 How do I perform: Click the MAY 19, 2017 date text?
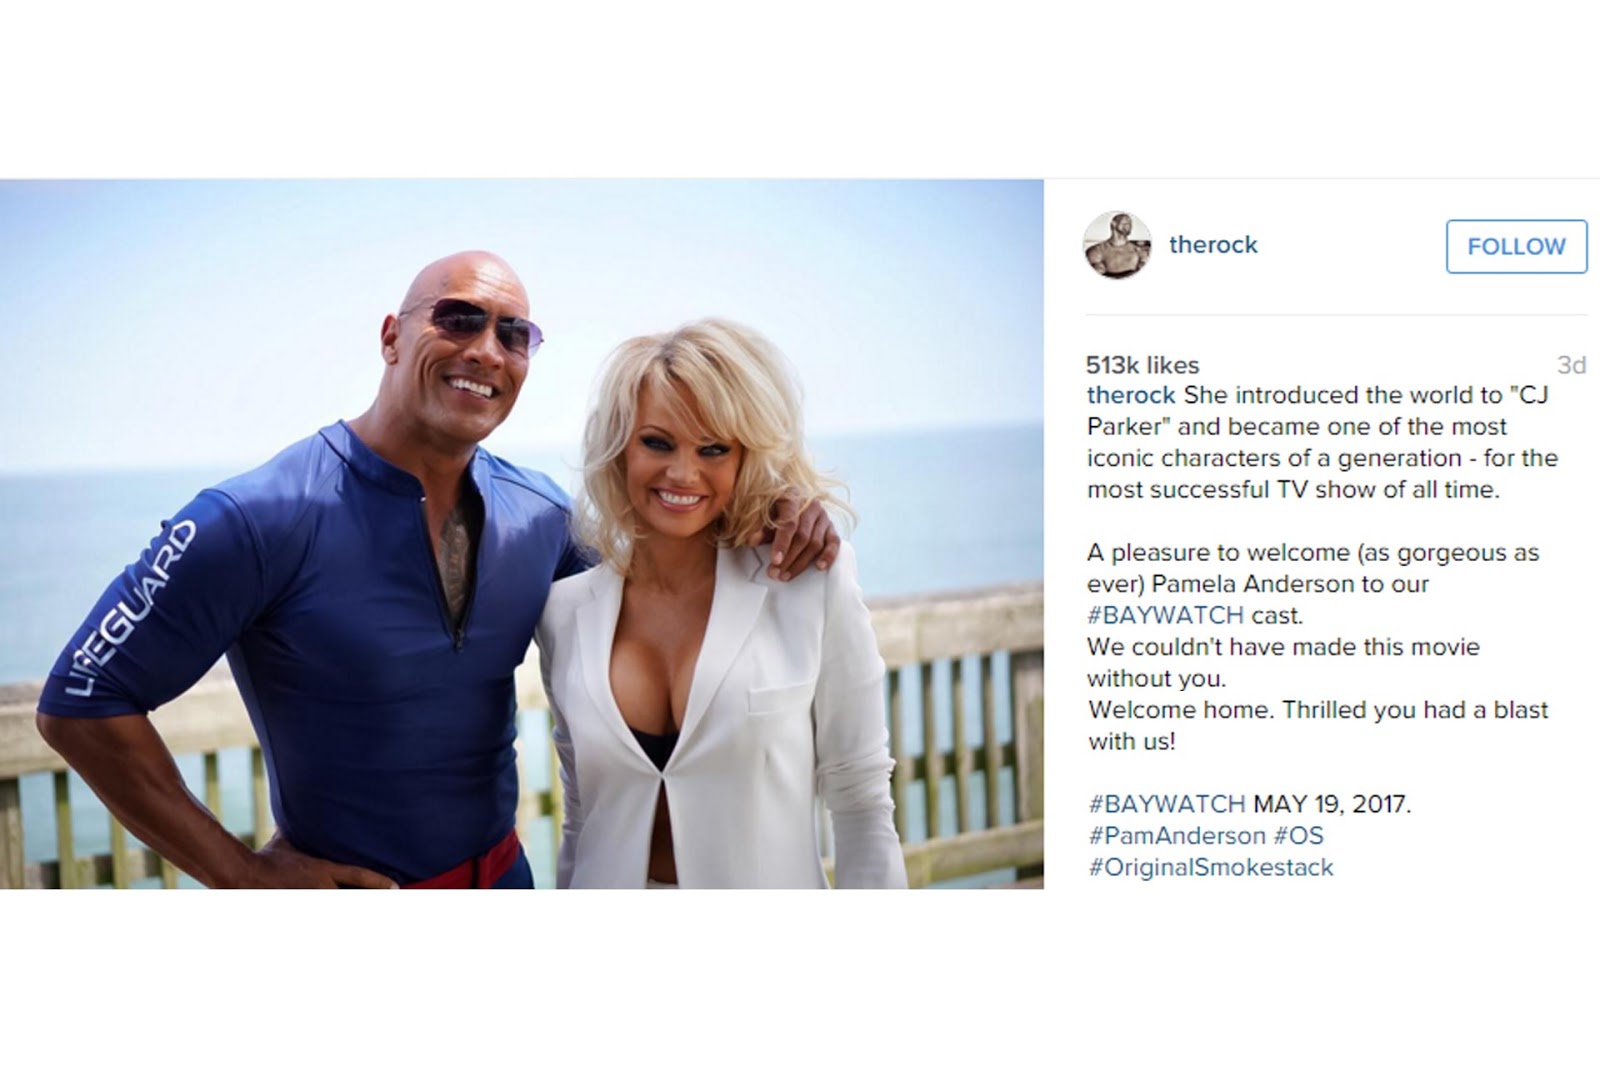point(1332,804)
